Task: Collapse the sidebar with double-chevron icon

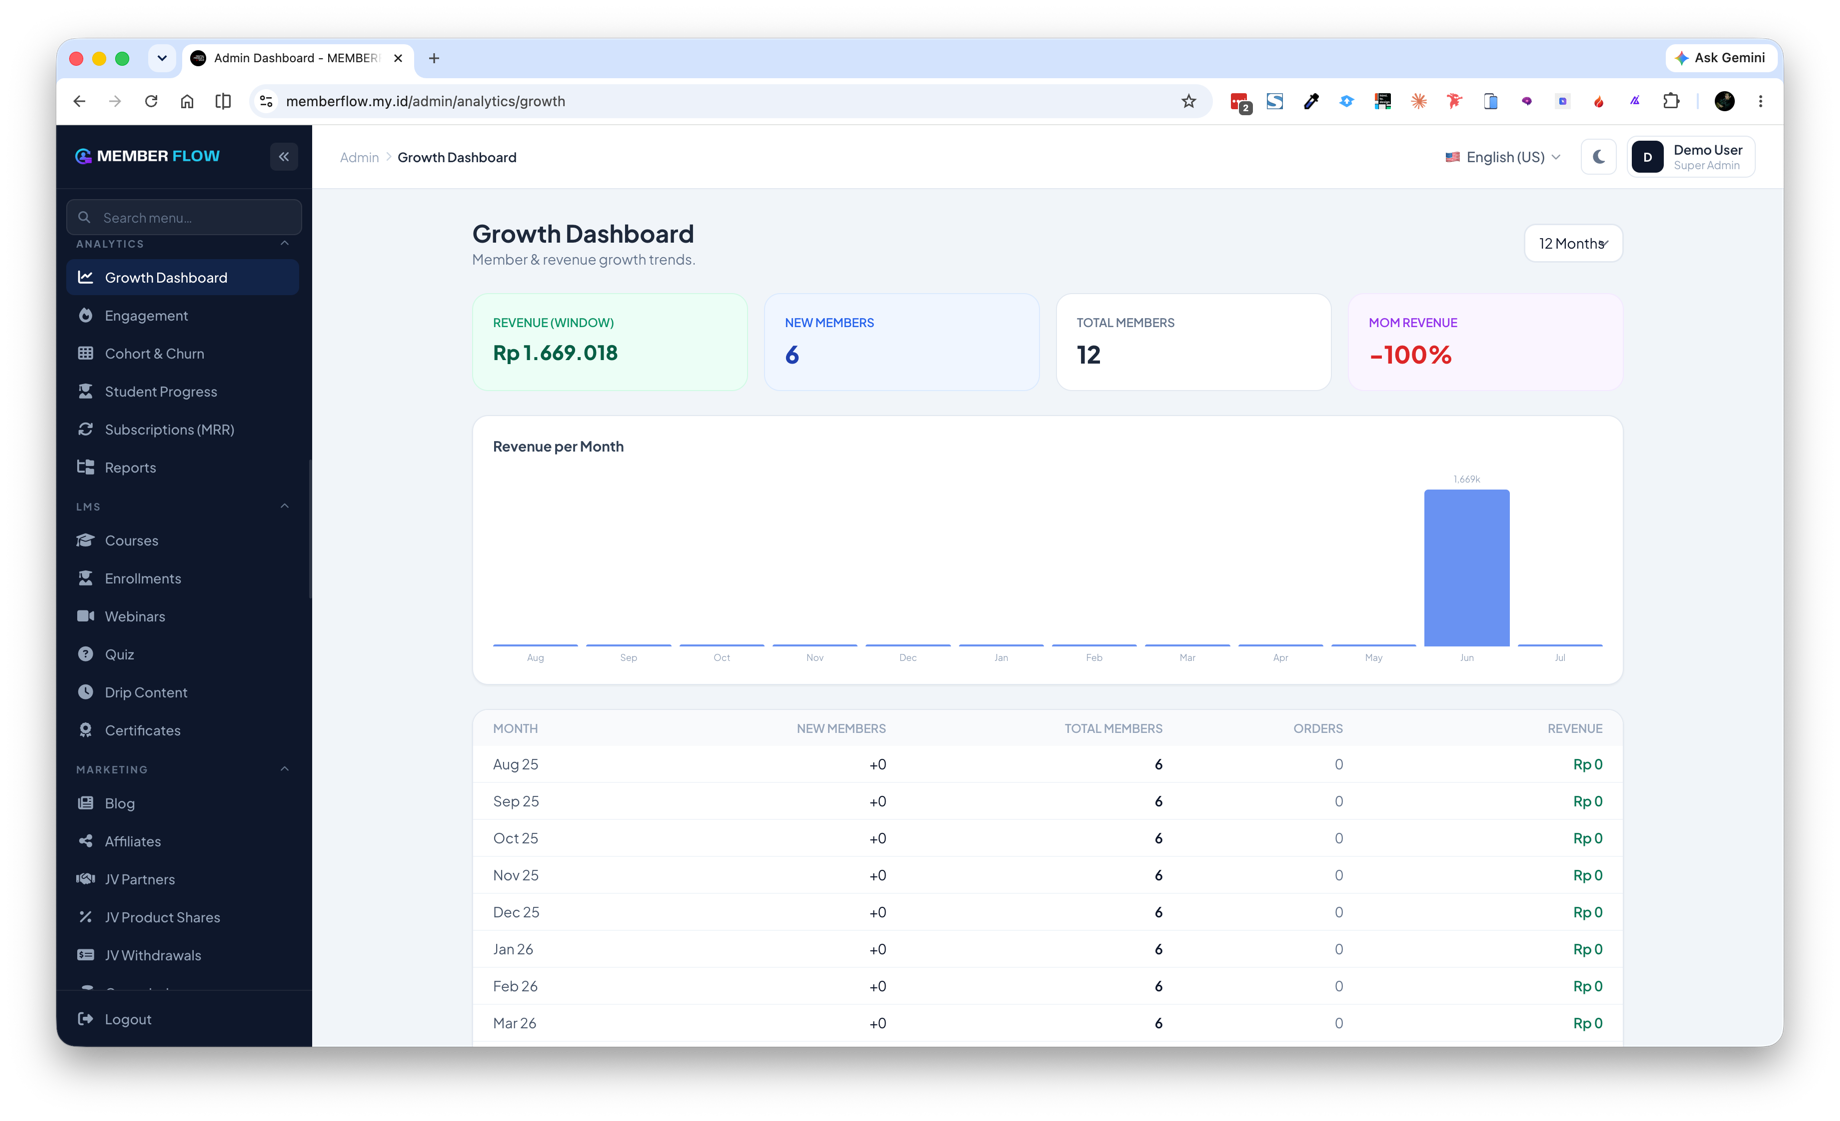Action: (284, 156)
